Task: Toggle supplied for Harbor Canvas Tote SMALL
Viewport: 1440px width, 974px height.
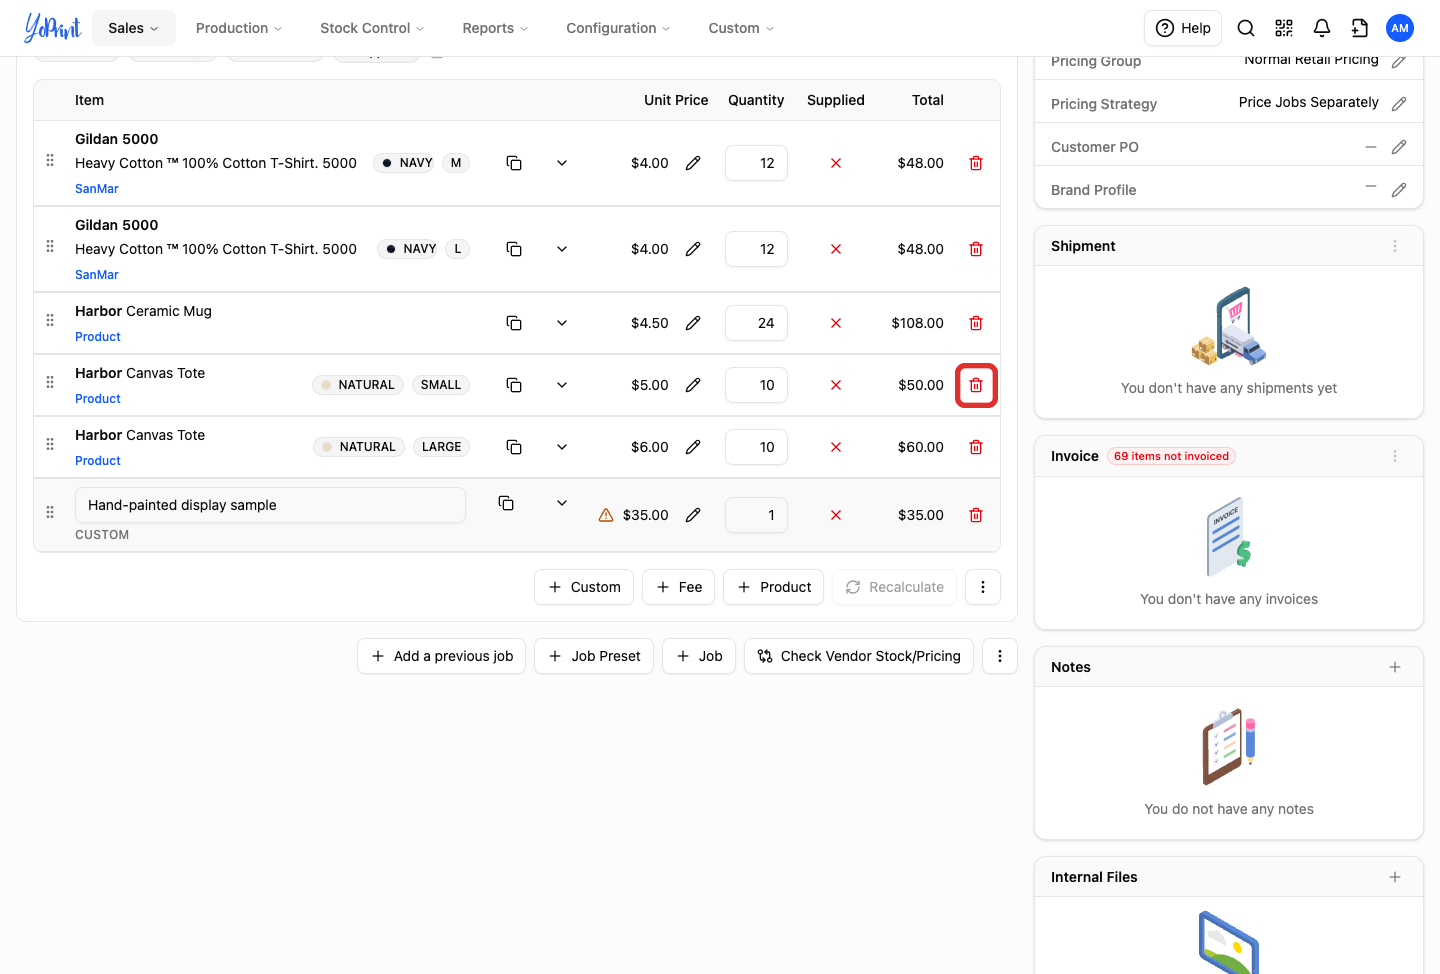Action: pos(836,385)
